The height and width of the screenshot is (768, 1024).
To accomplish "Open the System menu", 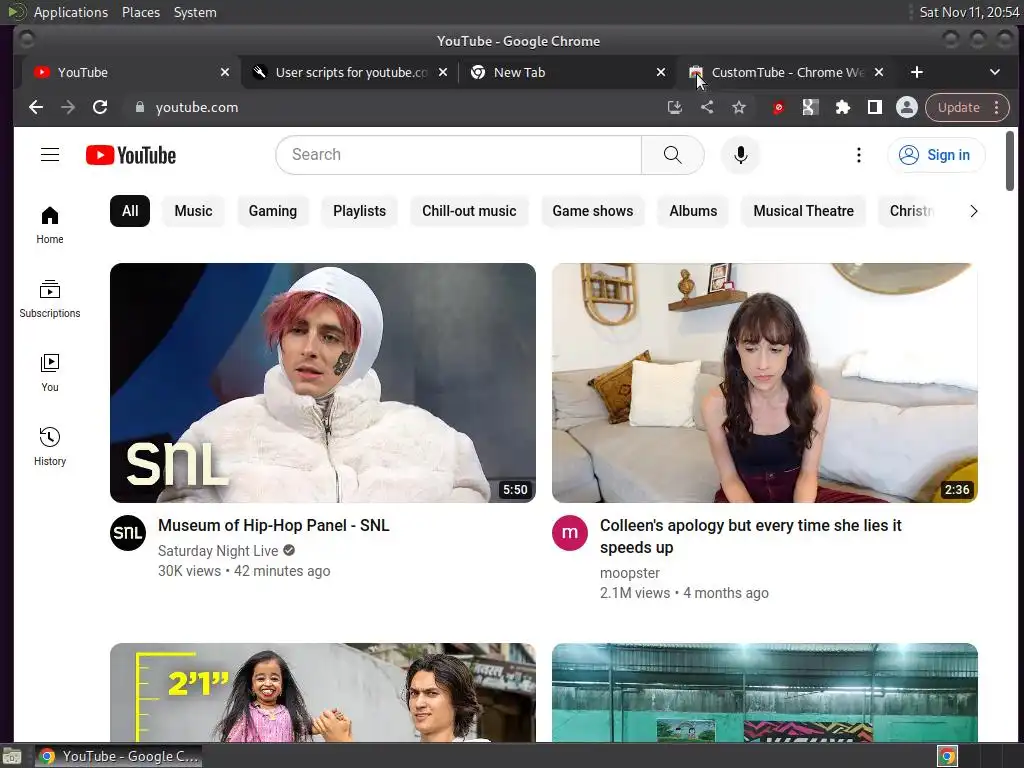I will coord(195,12).
